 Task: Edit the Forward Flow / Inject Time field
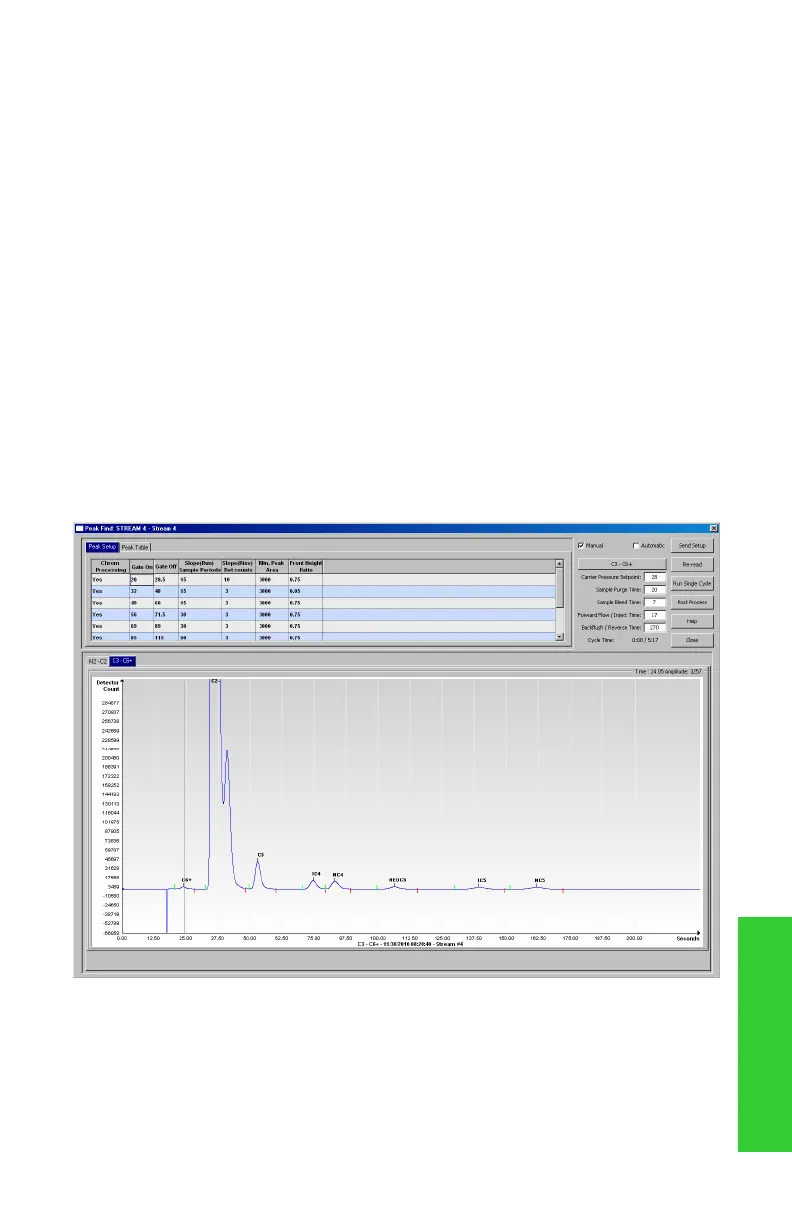[654, 615]
